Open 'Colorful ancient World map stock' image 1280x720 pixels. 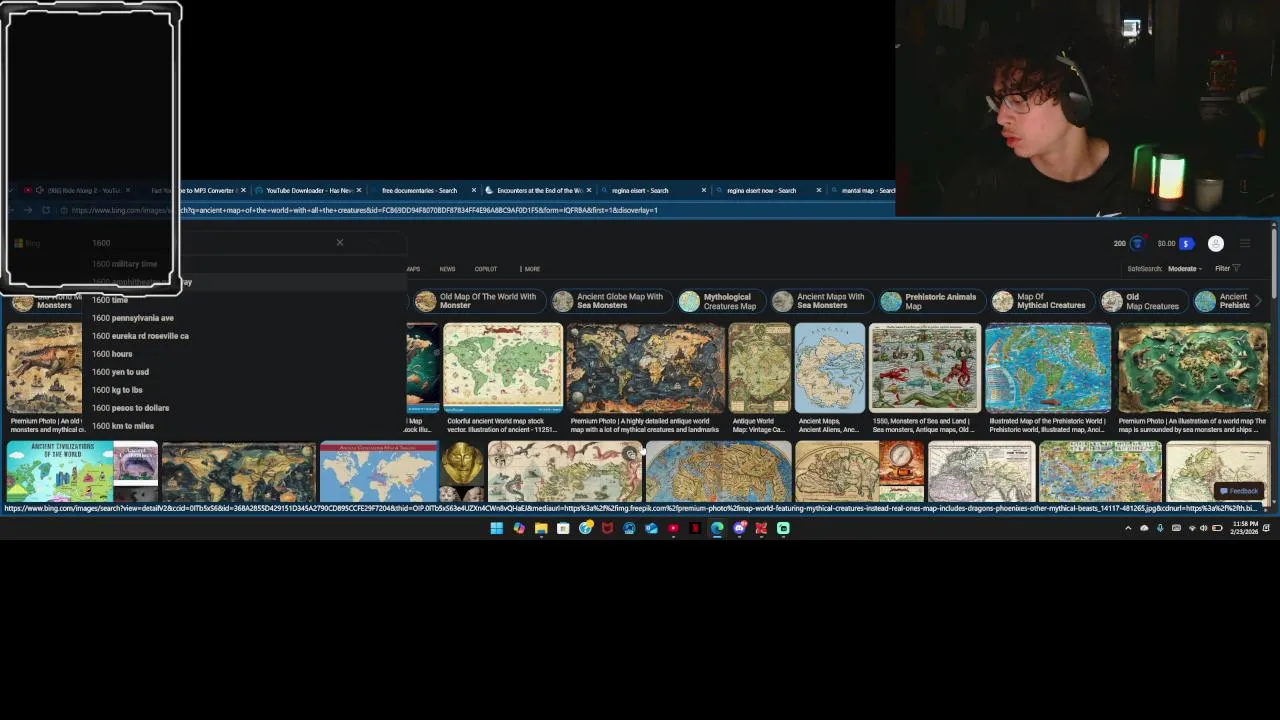tap(503, 368)
